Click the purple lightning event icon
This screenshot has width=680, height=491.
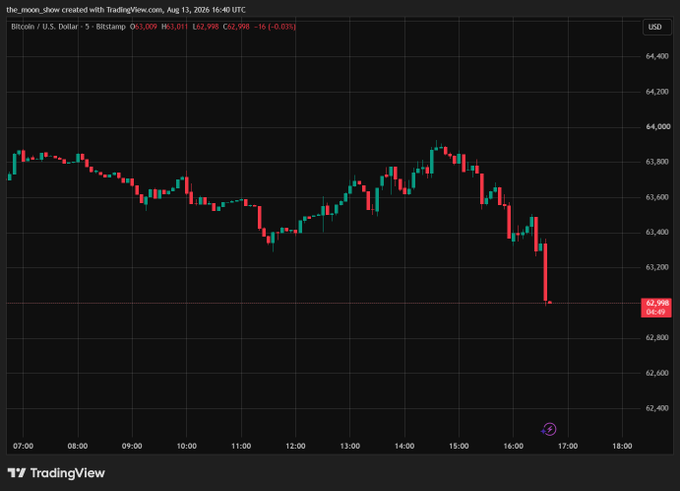click(x=549, y=429)
